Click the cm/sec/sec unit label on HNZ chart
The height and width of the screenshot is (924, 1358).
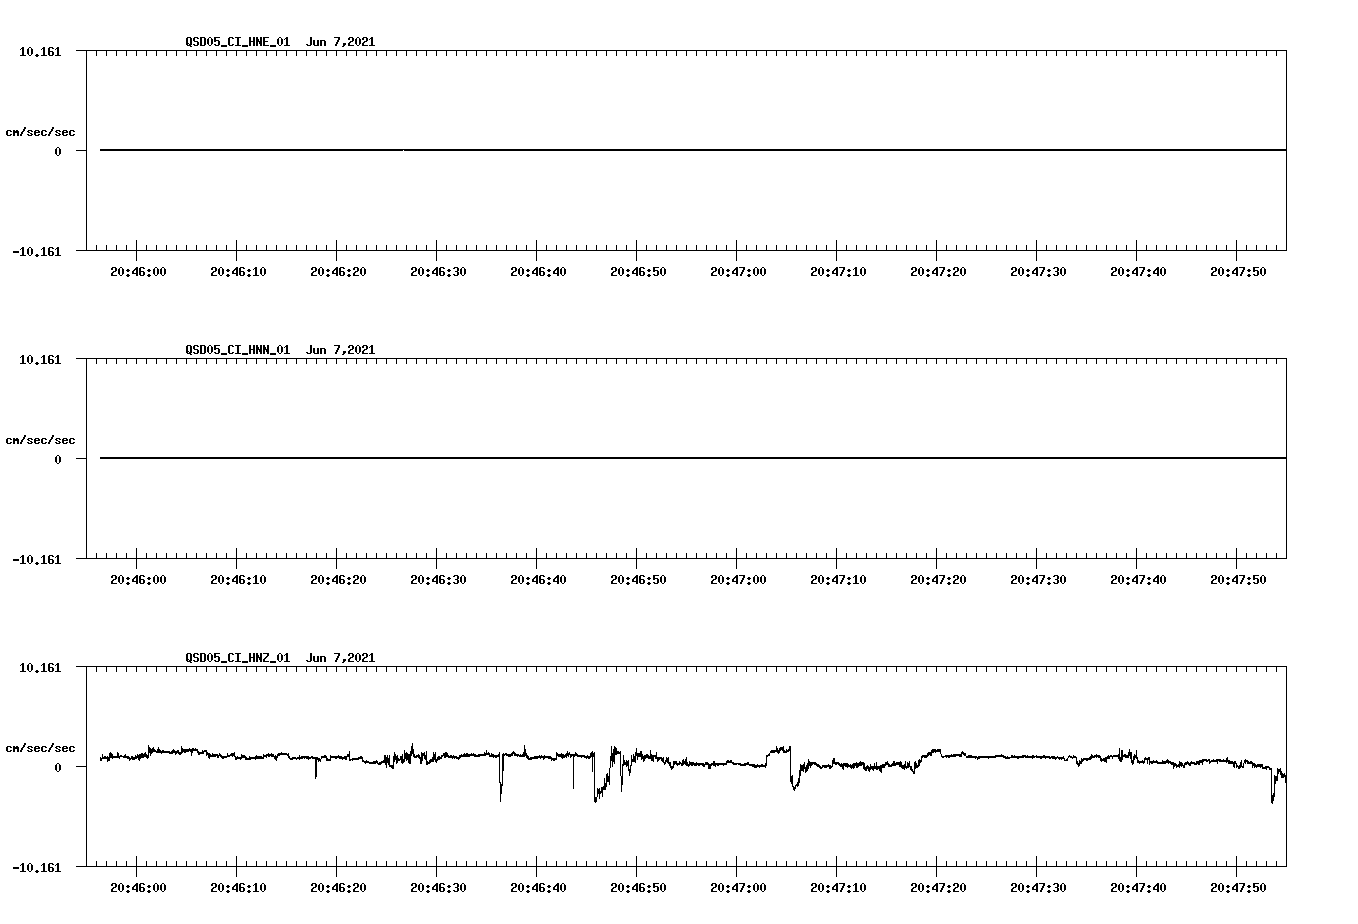tap(40, 748)
